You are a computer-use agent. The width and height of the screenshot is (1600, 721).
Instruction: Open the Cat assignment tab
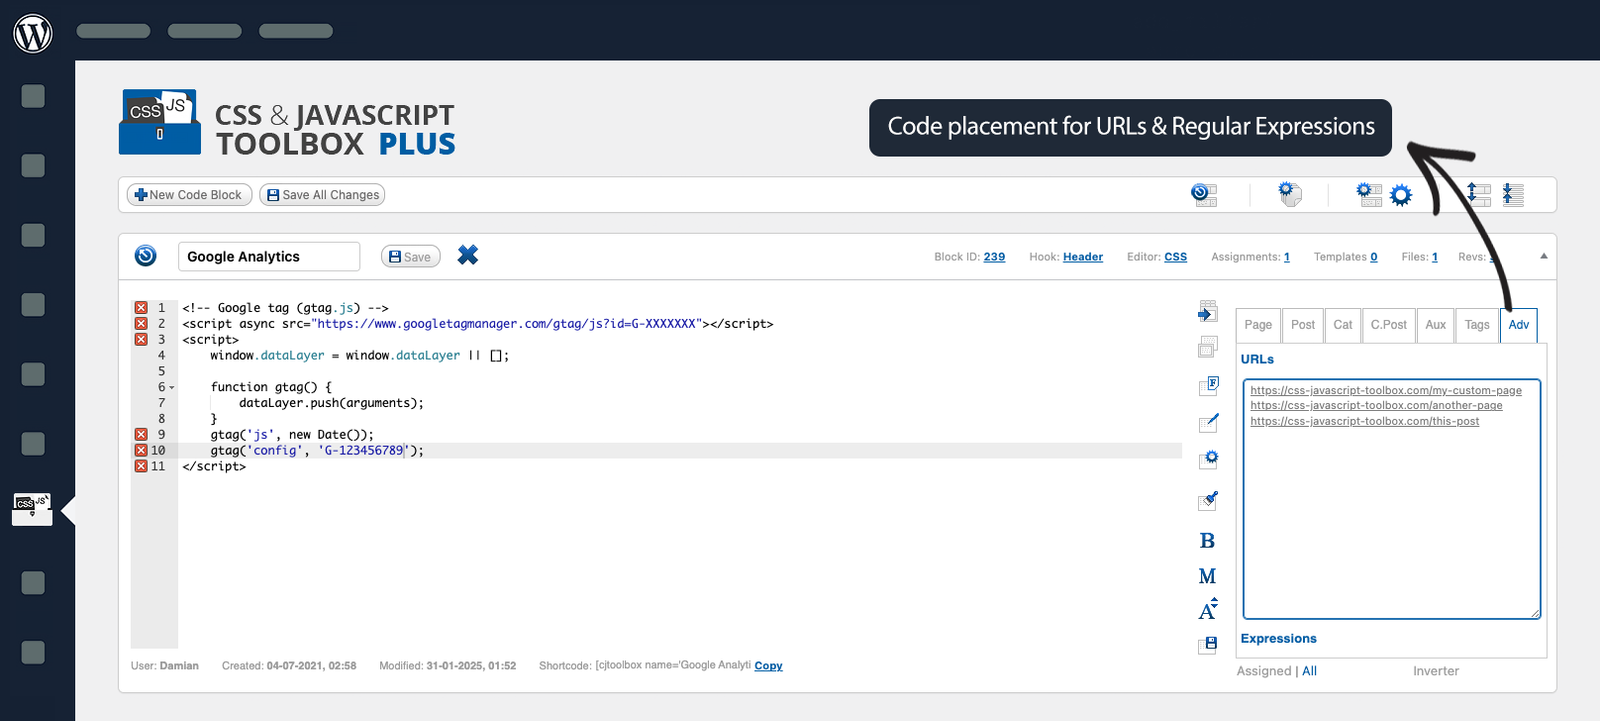tap(1343, 325)
